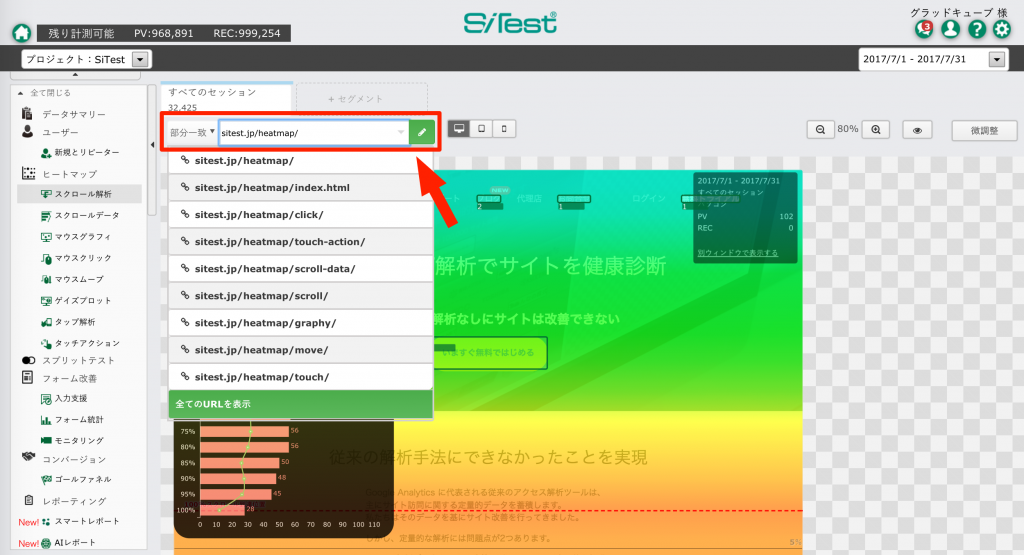
Task: Open the user account icon
Action: (x=950, y=29)
